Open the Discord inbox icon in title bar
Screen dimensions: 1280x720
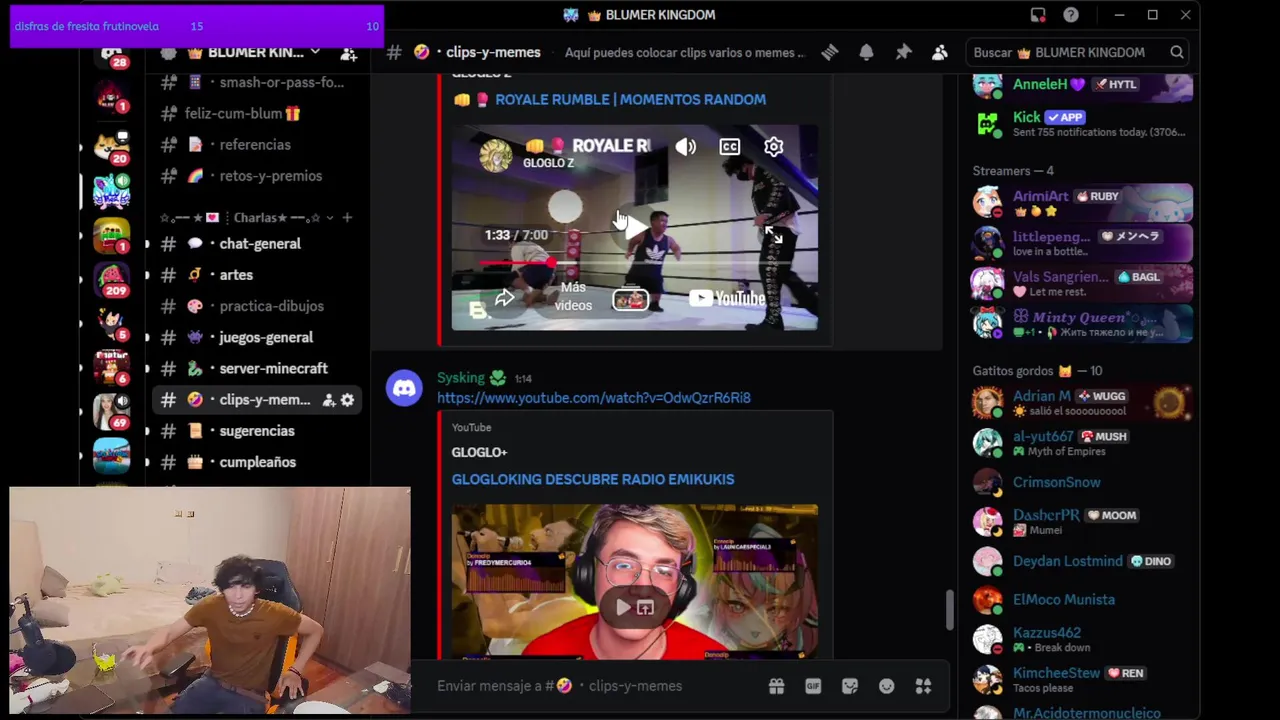[1038, 15]
